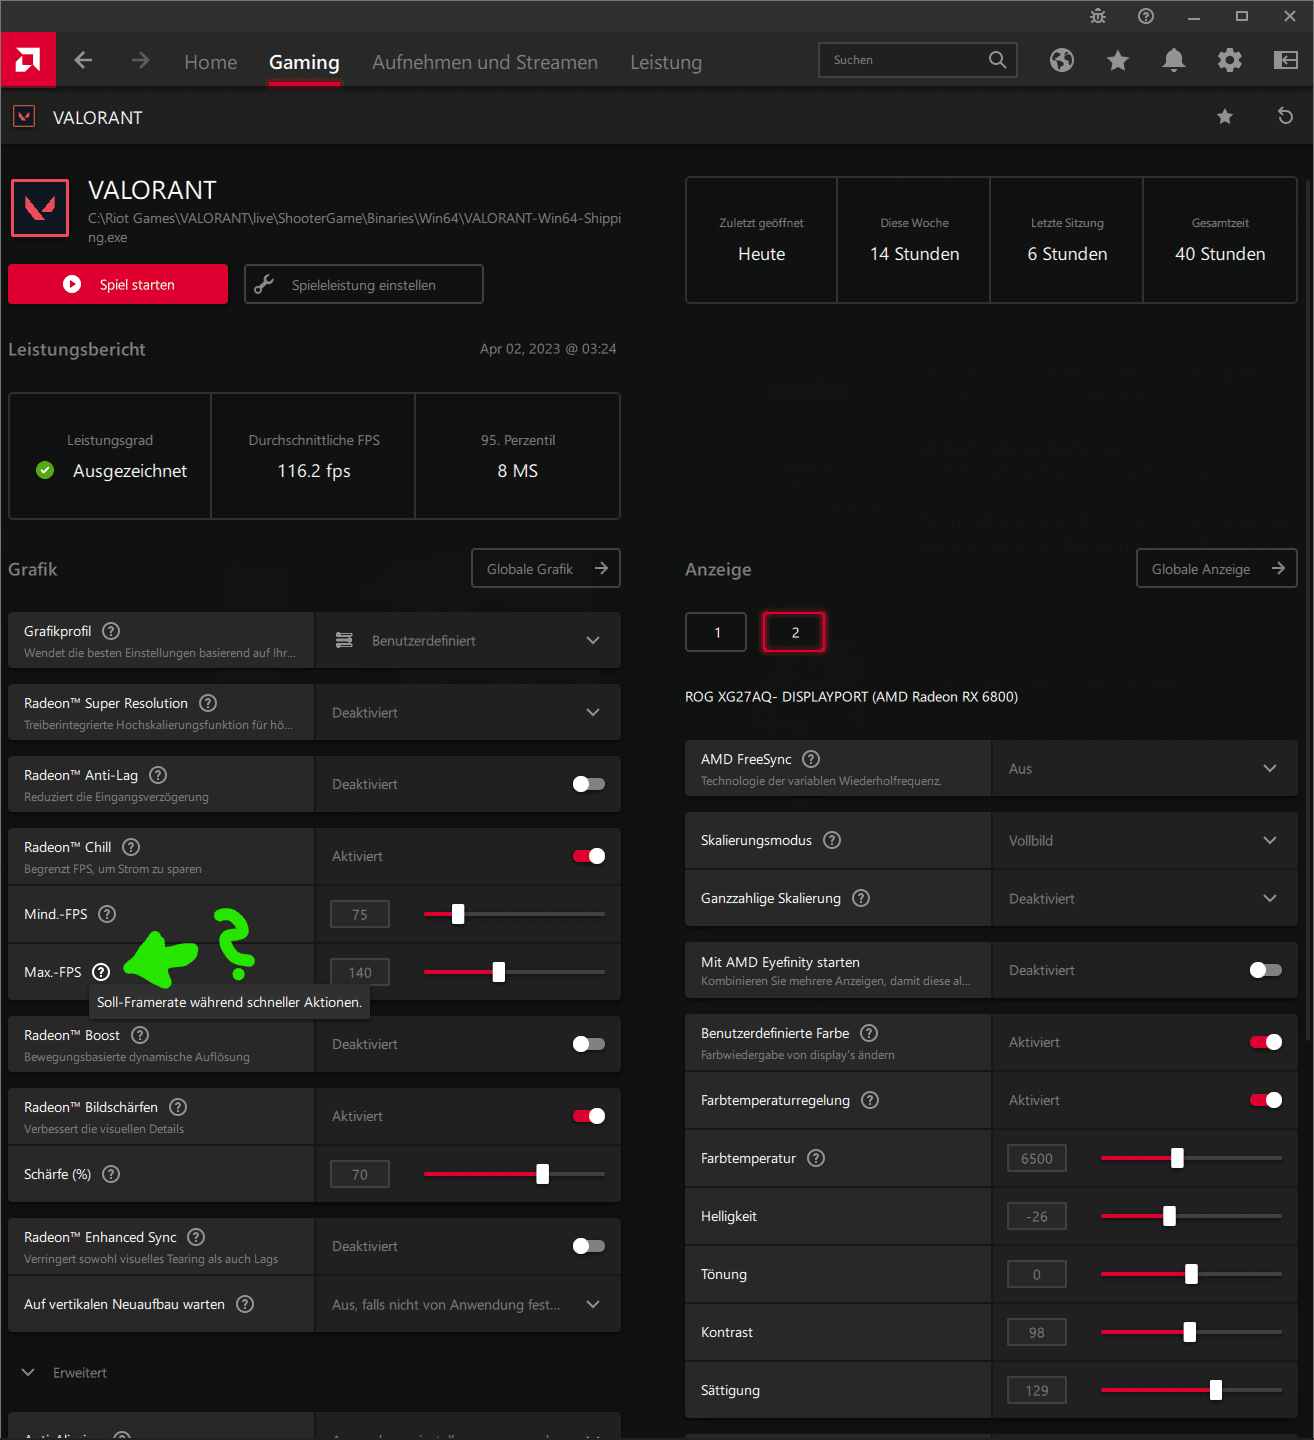This screenshot has width=1314, height=1440.
Task: Show help for Radeon Chill
Action: coord(131,847)
